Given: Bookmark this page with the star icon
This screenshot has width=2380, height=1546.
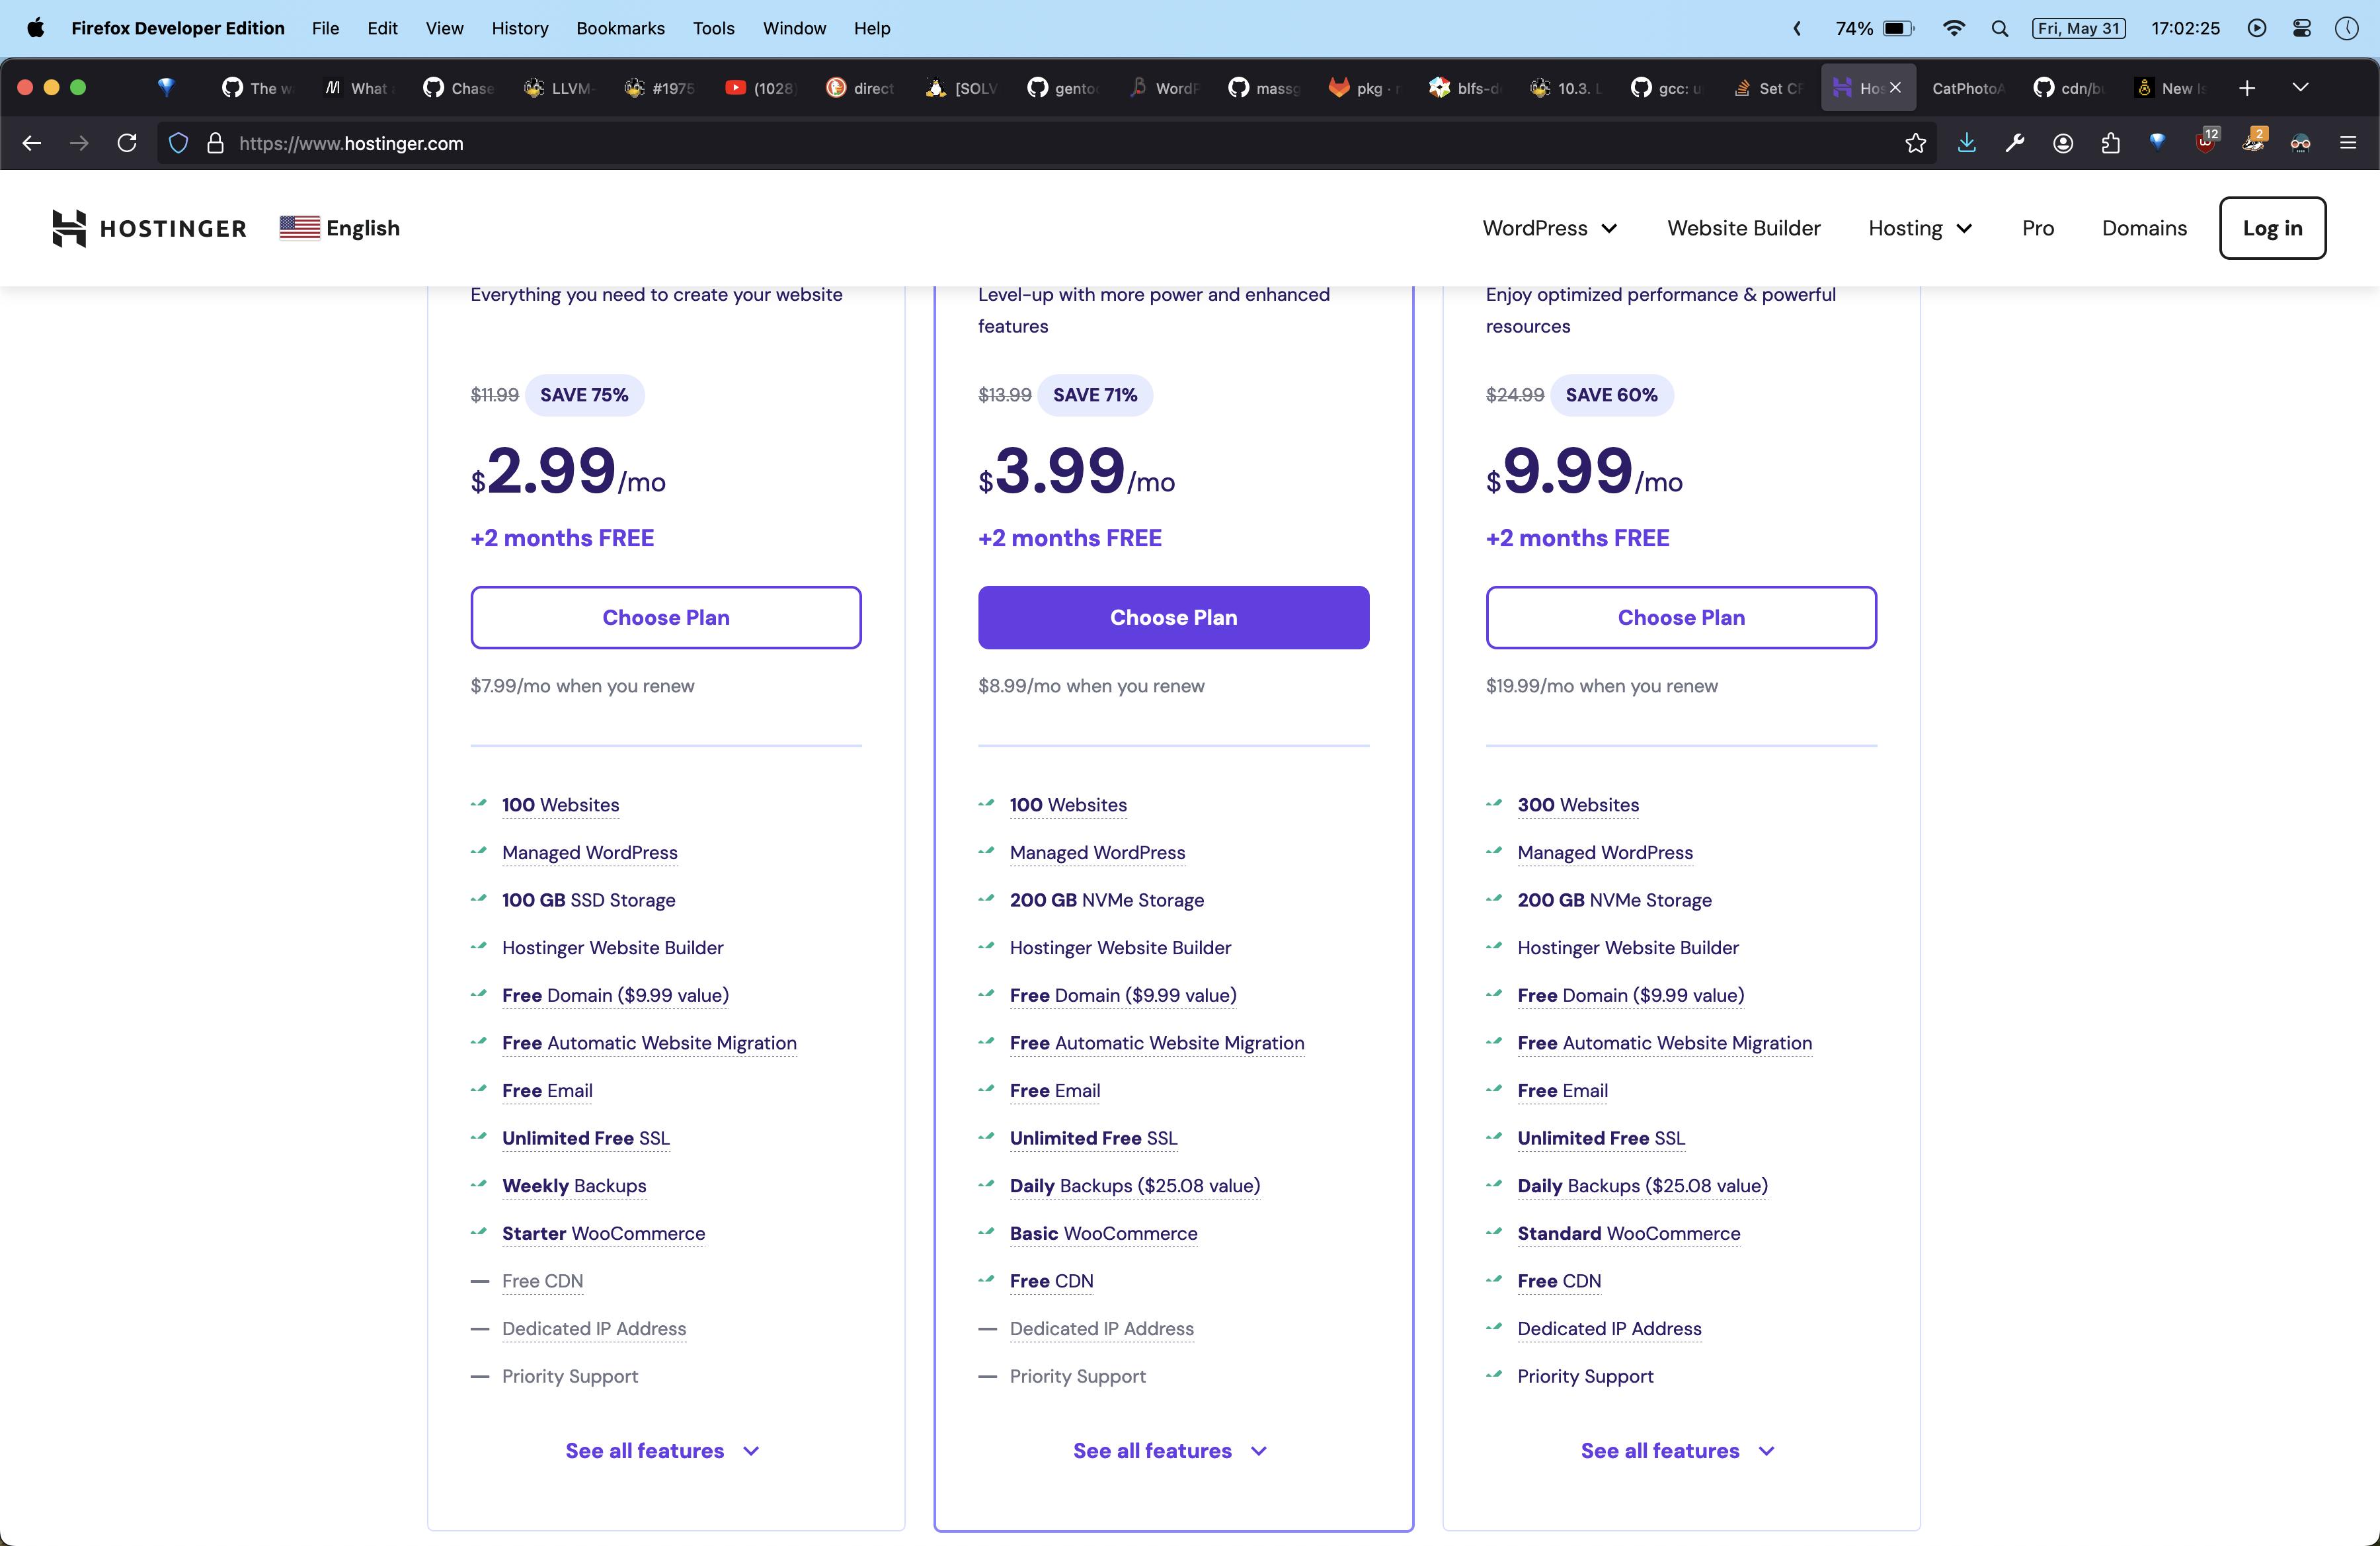Looking at the screenshot, I should (x=1915, y=143).
